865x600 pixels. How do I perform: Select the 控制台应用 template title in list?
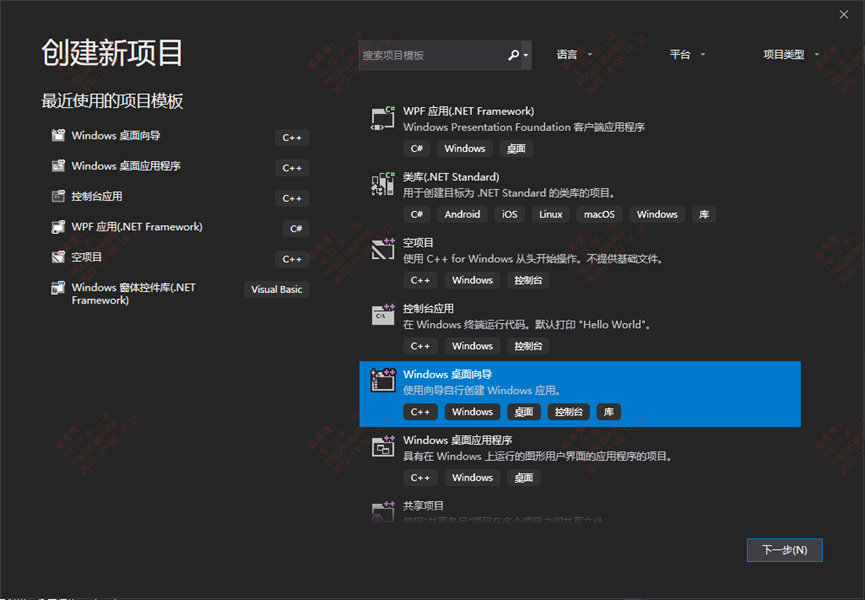[x=428, y=308]
